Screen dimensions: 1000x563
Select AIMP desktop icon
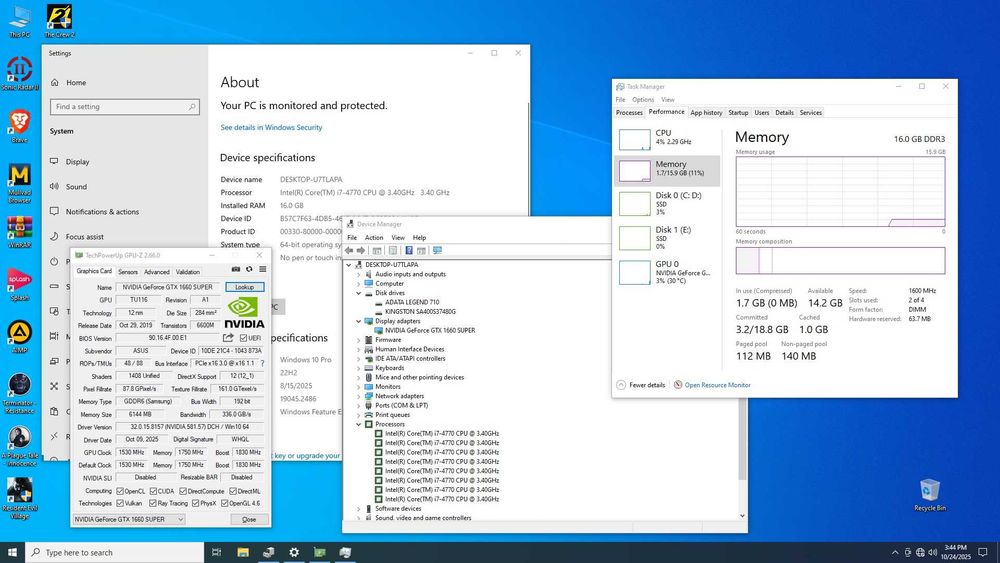[x=19, y=337]
